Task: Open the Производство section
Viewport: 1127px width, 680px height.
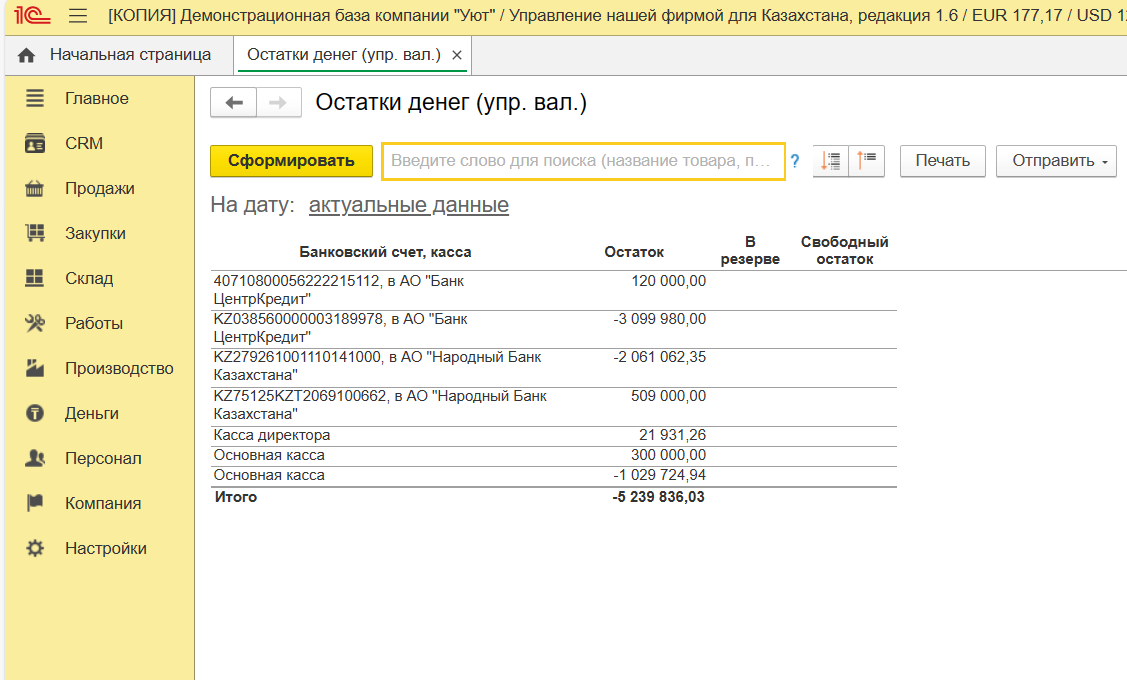Action: coord(119,369)
